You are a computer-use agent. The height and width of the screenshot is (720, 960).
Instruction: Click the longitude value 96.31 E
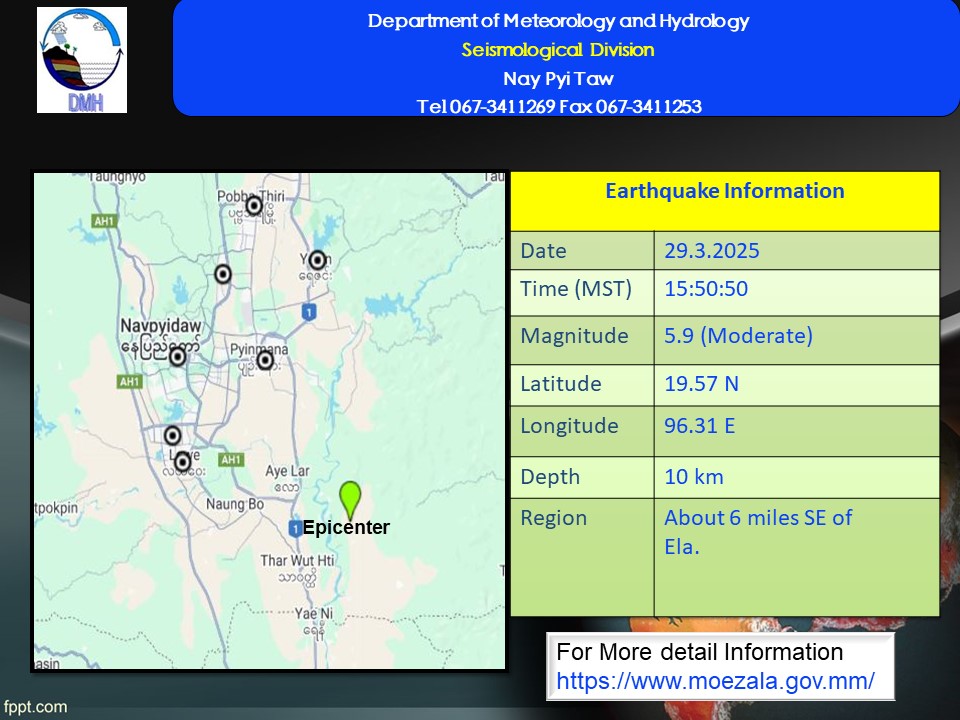click(700, 426)
